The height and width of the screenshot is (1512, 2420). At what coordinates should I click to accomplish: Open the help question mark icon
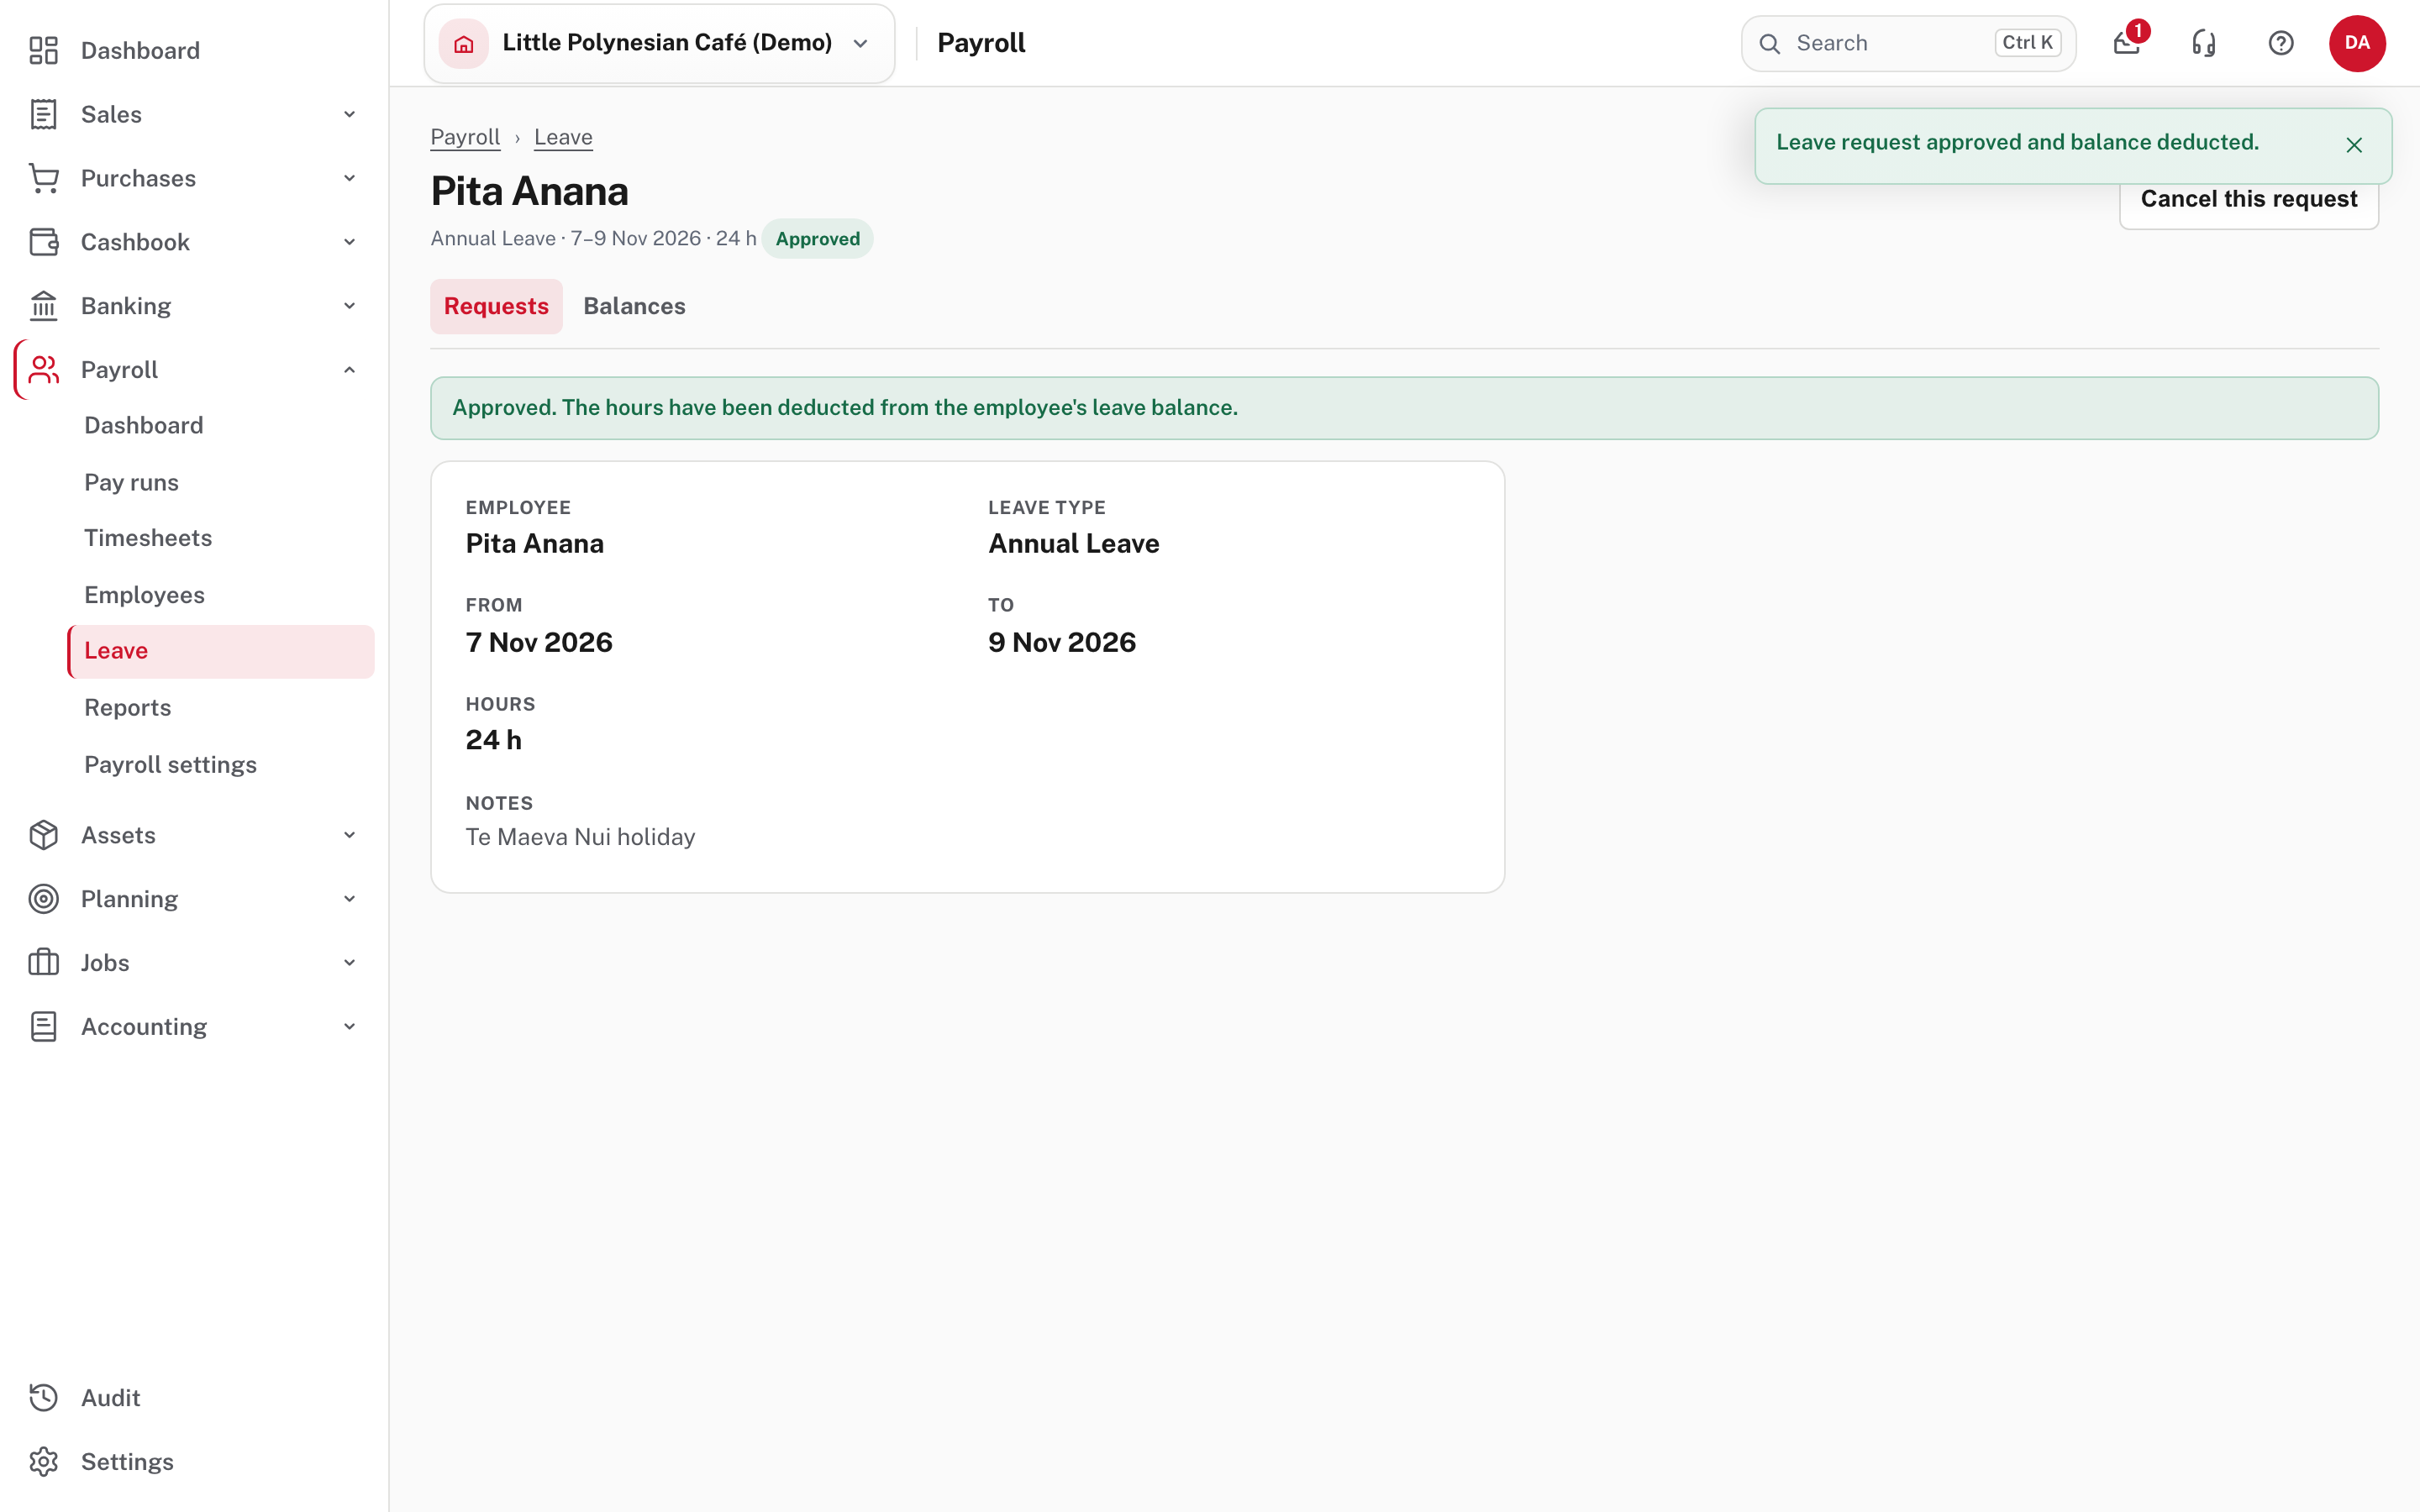(x=2281, y=43)
